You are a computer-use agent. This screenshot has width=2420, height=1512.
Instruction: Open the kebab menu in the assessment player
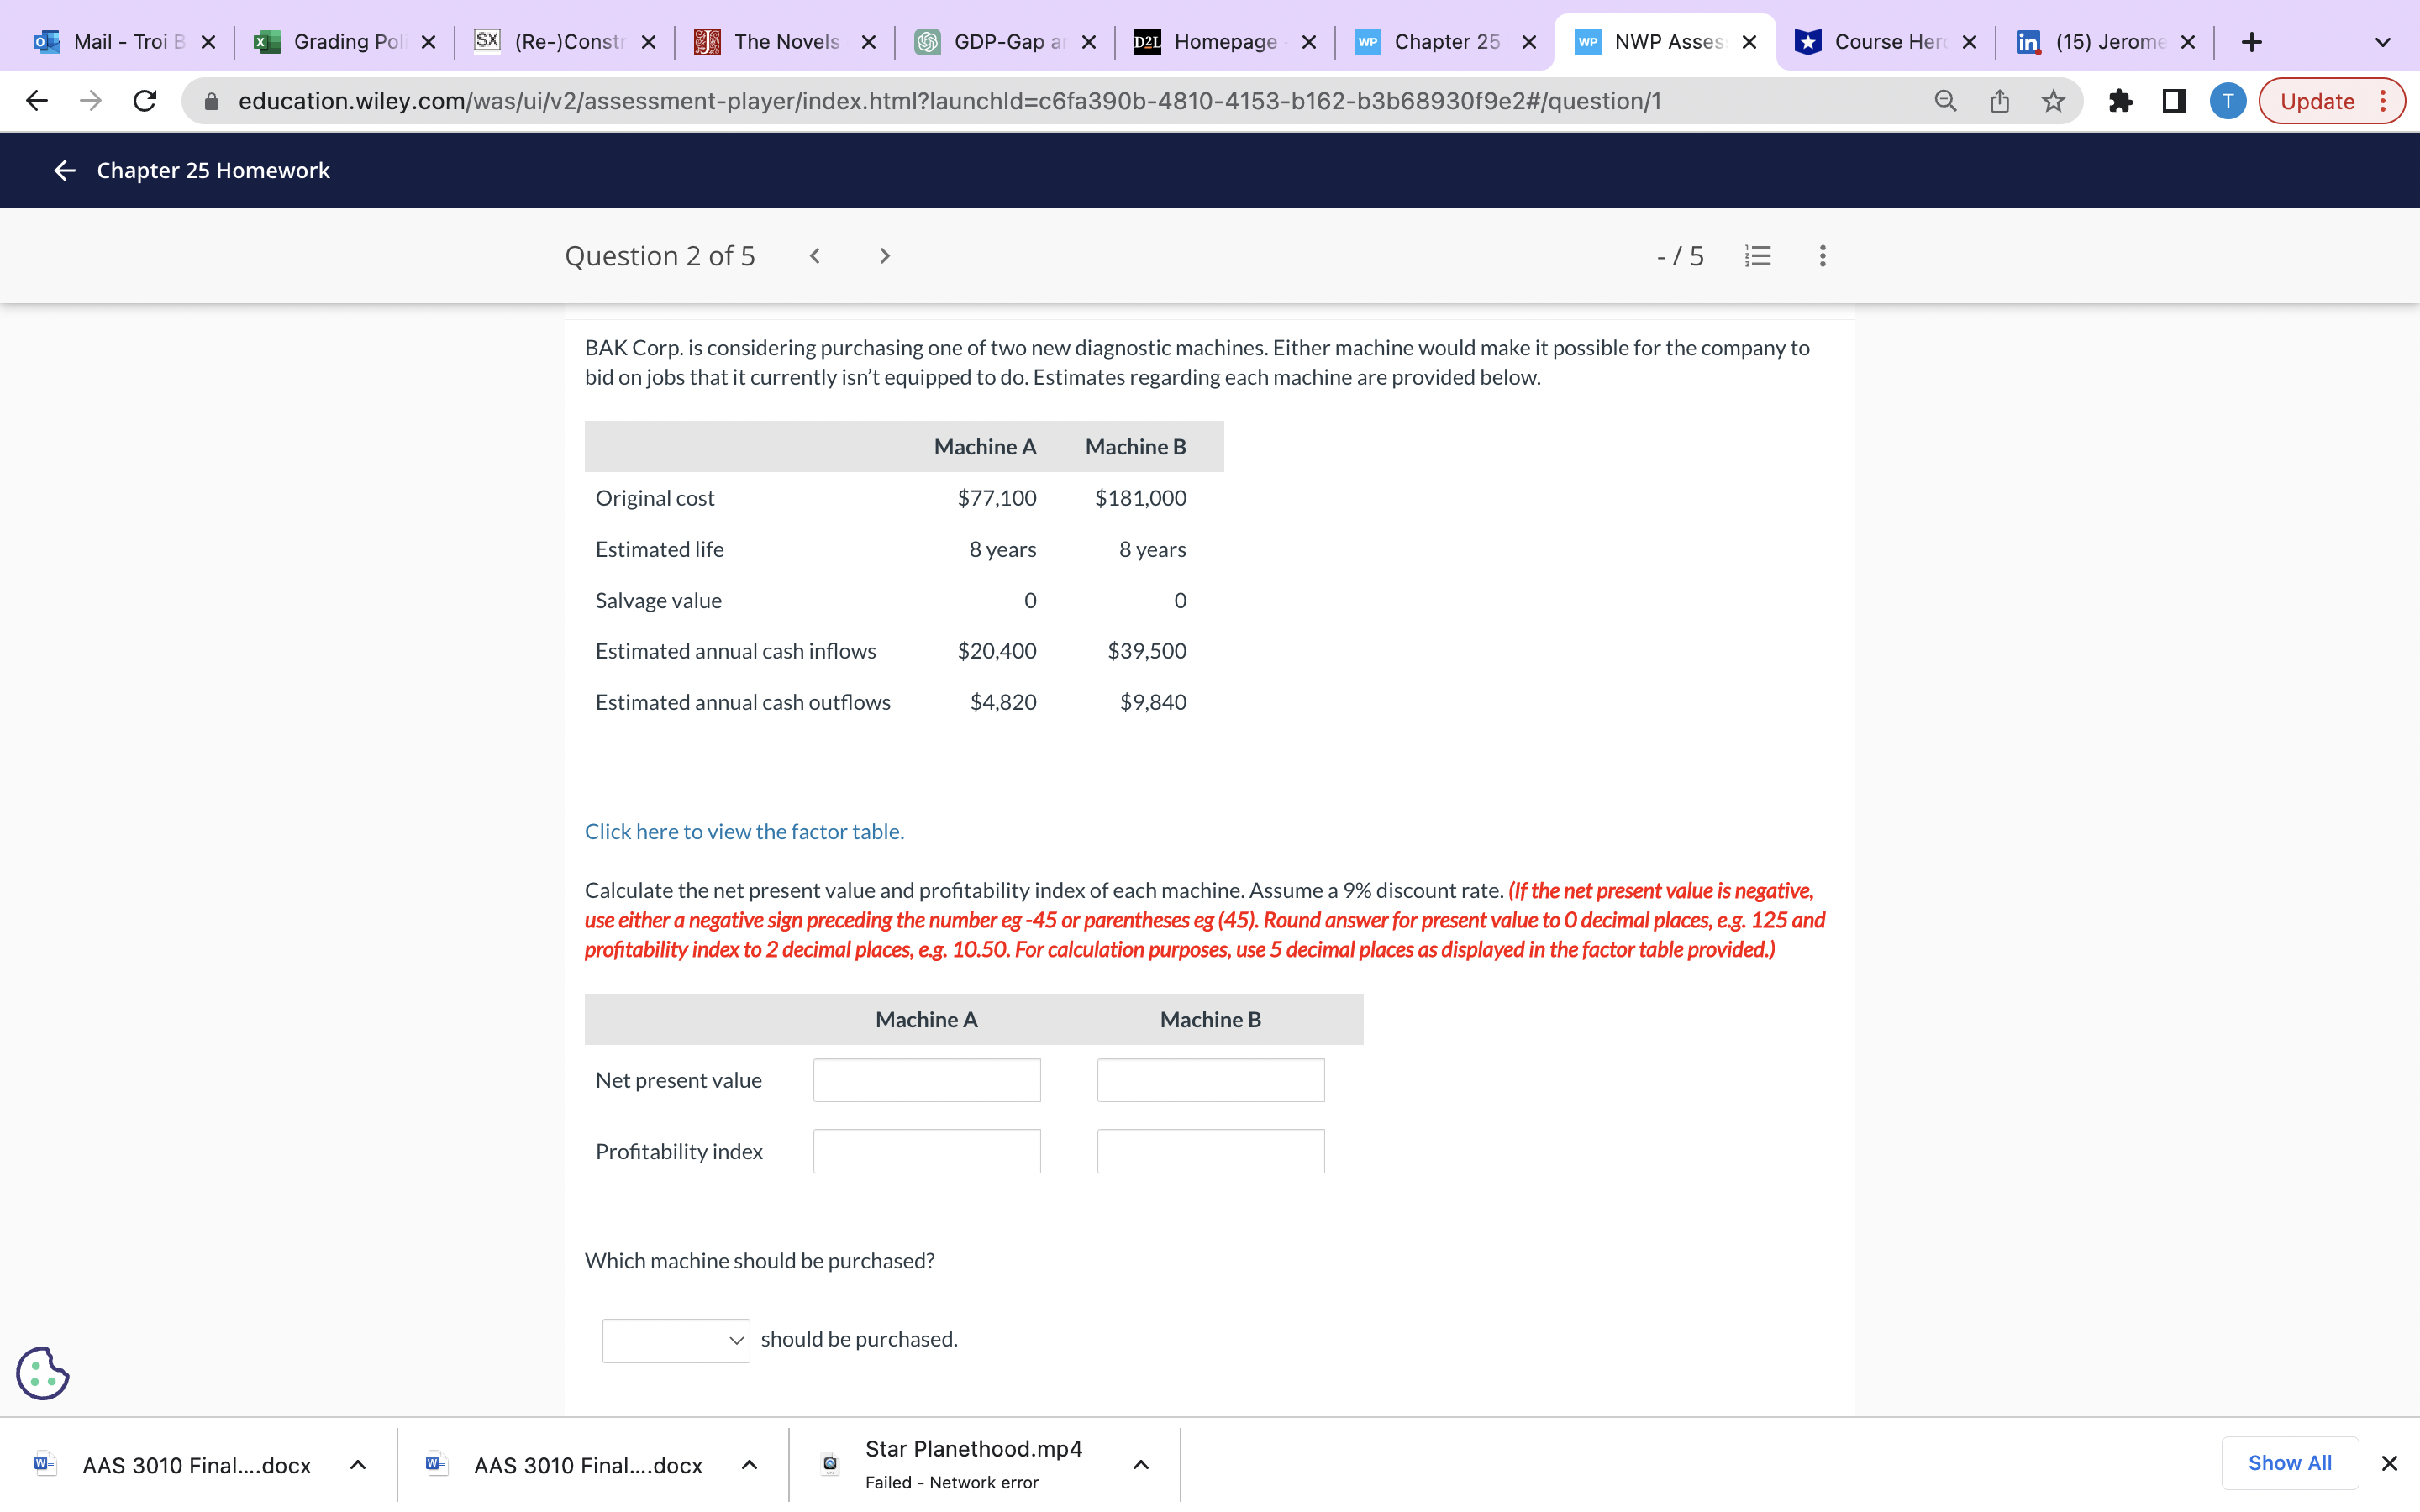tap(1822, 256)
